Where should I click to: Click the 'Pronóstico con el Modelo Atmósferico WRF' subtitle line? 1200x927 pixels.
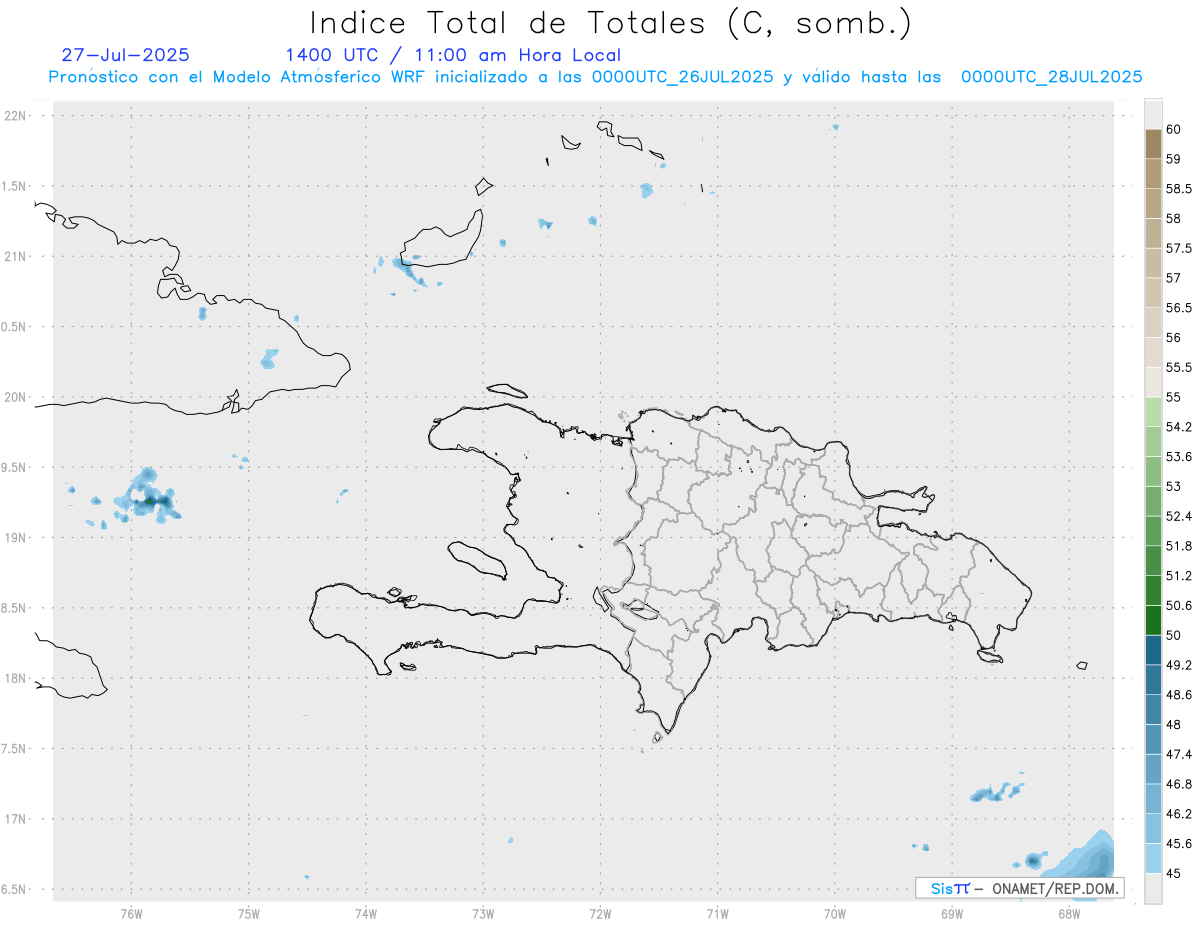[595, 77]
